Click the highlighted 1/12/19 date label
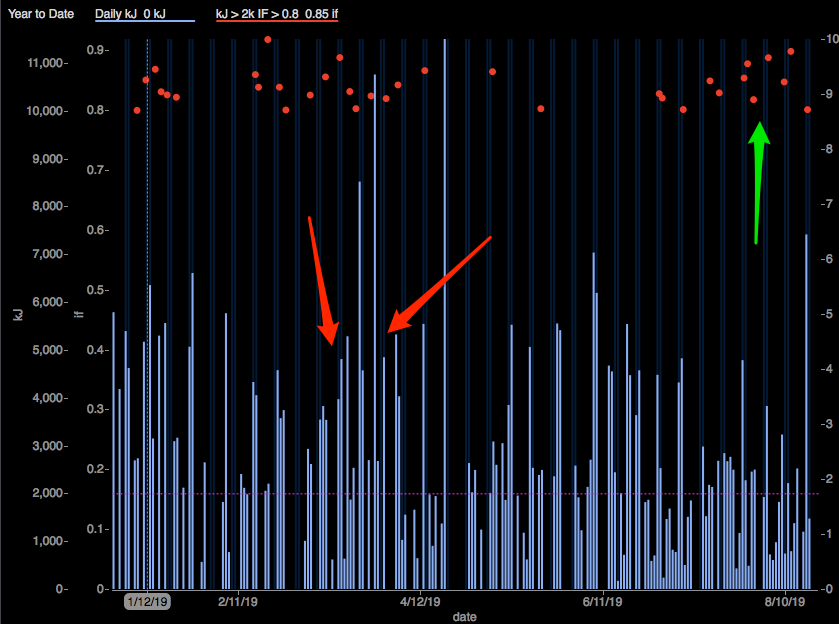839x624 pixels. tap(147, 602)
